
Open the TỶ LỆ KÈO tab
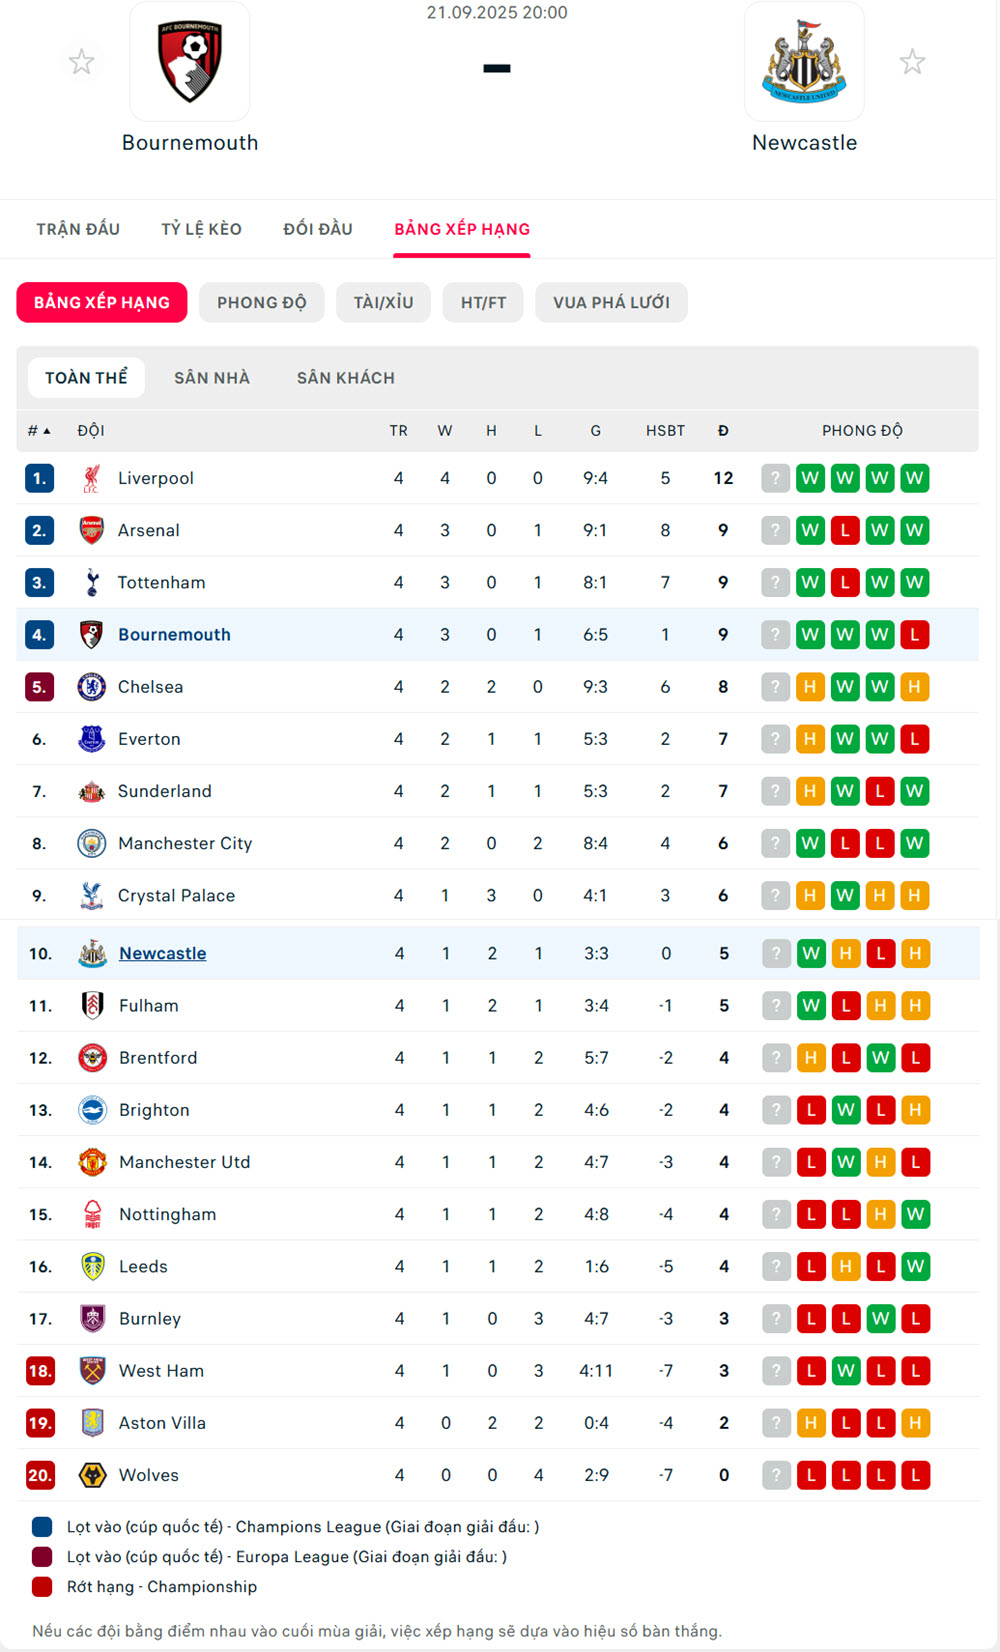click(201, 228)
